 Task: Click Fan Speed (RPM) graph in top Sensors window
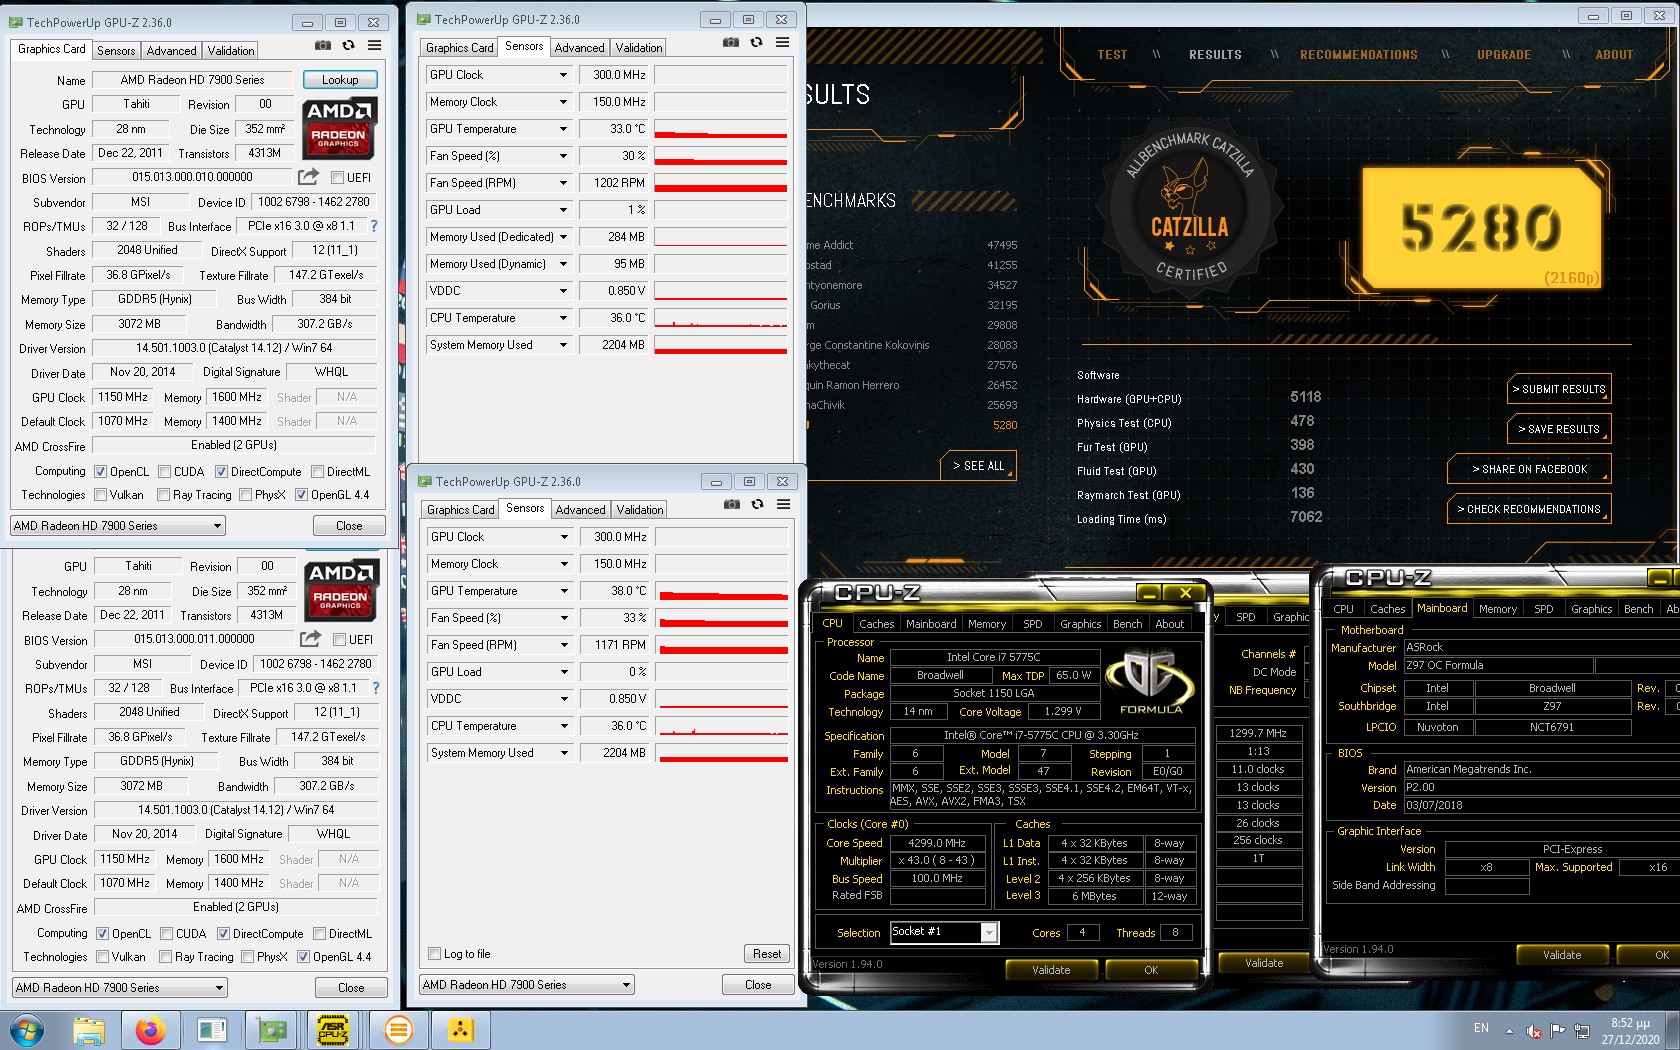pyautogui.click(x=721, y=183)
